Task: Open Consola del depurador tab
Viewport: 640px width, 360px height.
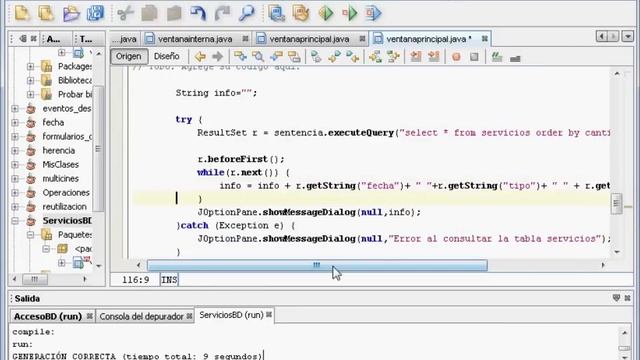Action: [x=141, y=316]
